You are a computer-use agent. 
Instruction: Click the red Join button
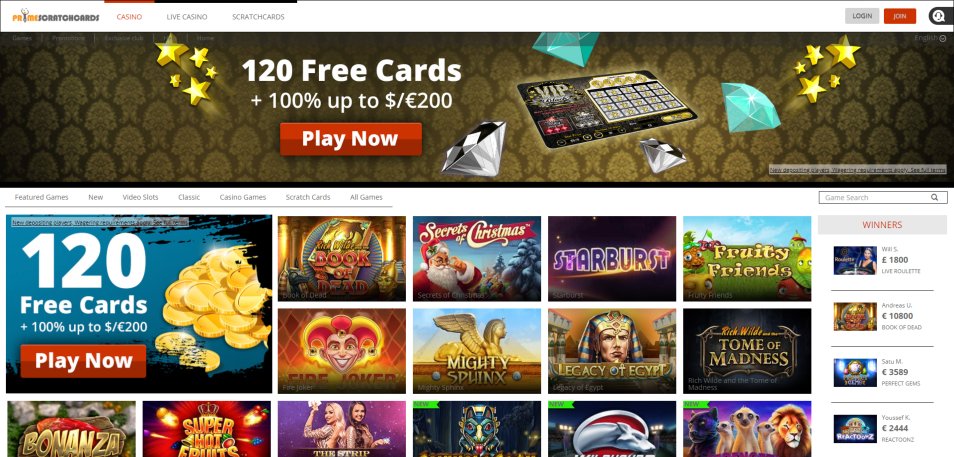point(900,16)
